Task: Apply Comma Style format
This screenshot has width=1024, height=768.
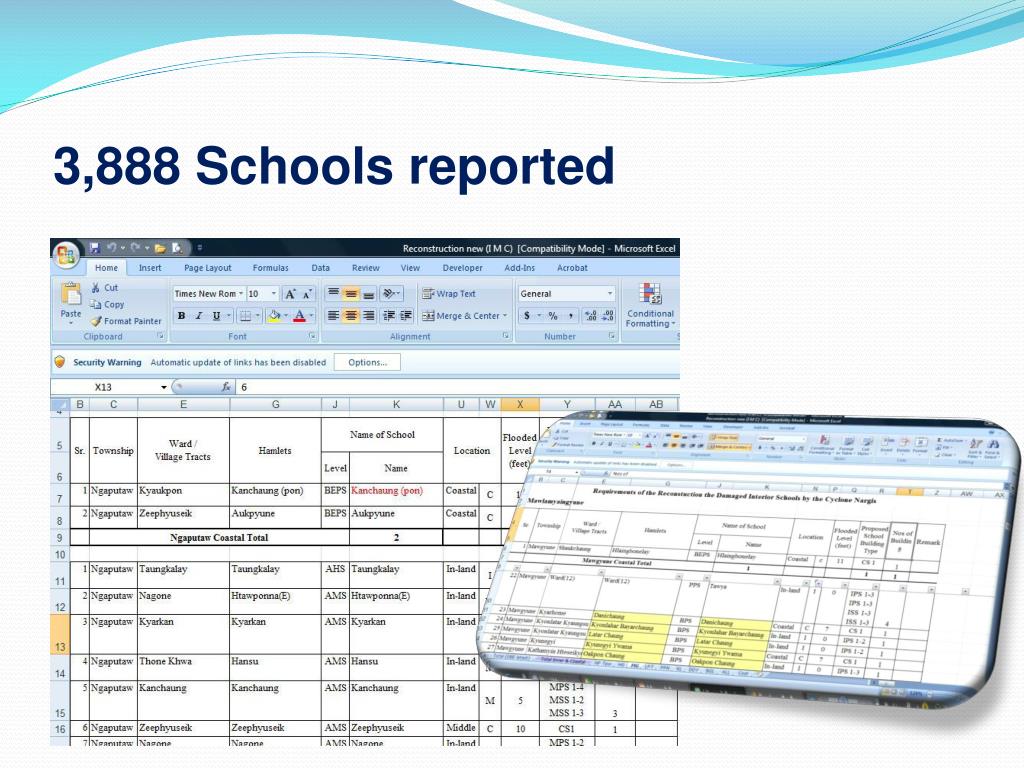Action: tap(571, 316)
